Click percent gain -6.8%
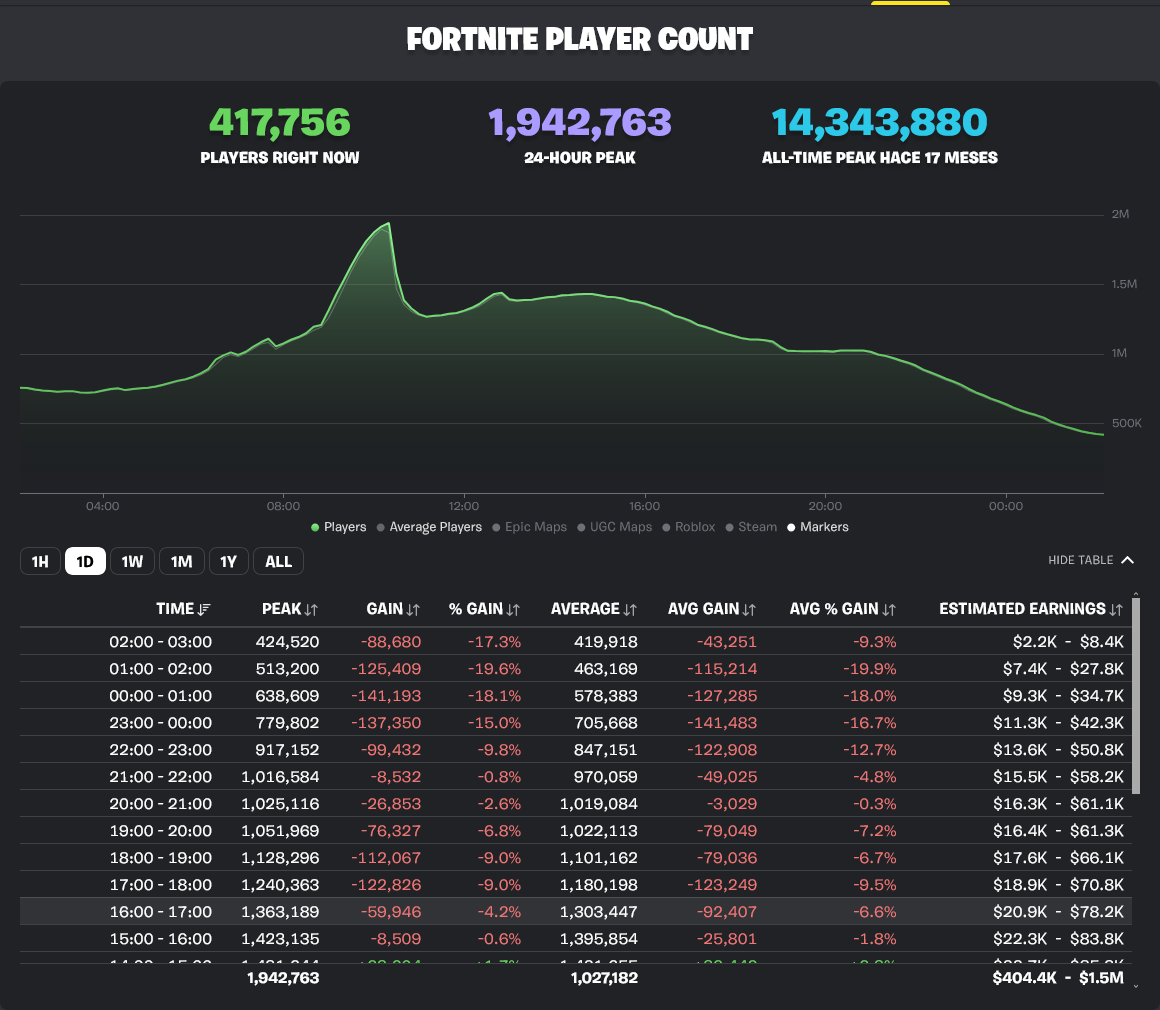 (499, 831)
